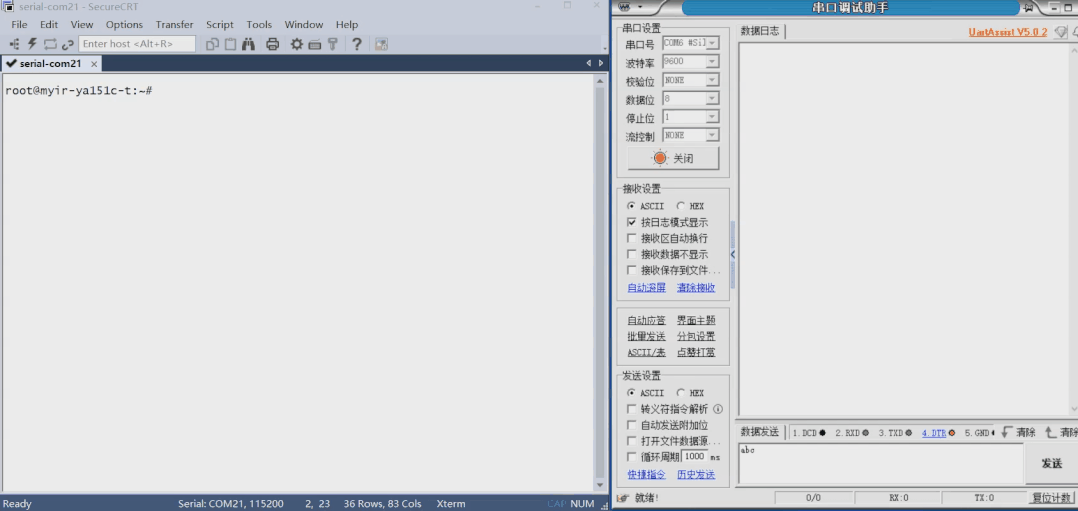This screenshot has width=1078, height=511.
Task: Click the 关闭 port button
Action: pos(673,158)
